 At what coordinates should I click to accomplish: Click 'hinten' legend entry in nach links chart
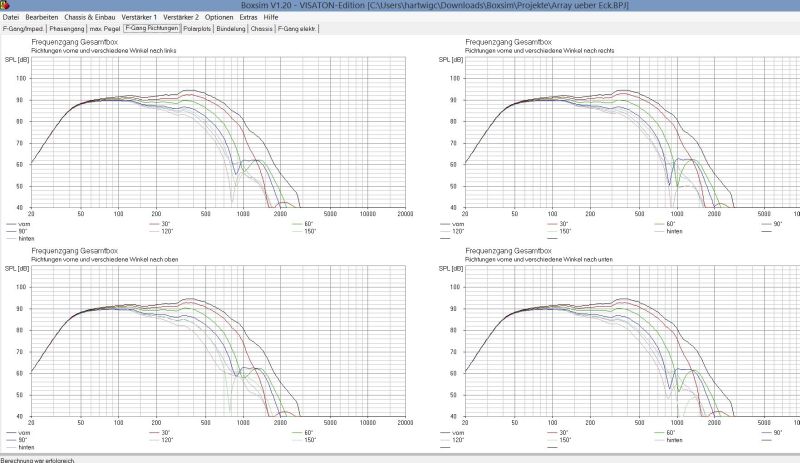pos(20,238)
